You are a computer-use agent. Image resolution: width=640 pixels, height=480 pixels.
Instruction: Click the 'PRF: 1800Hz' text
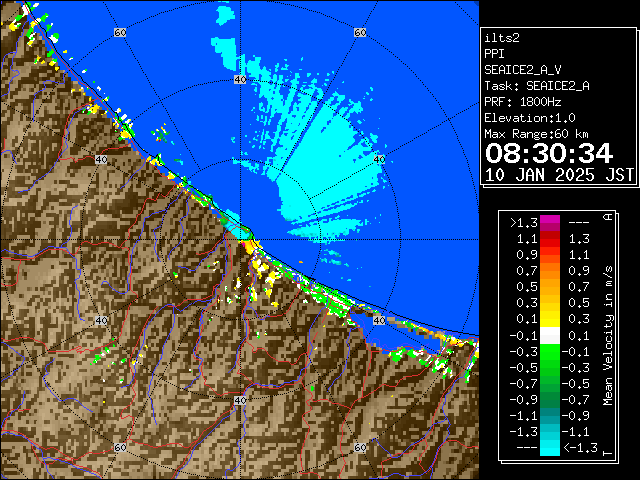(x=523, y=102)
